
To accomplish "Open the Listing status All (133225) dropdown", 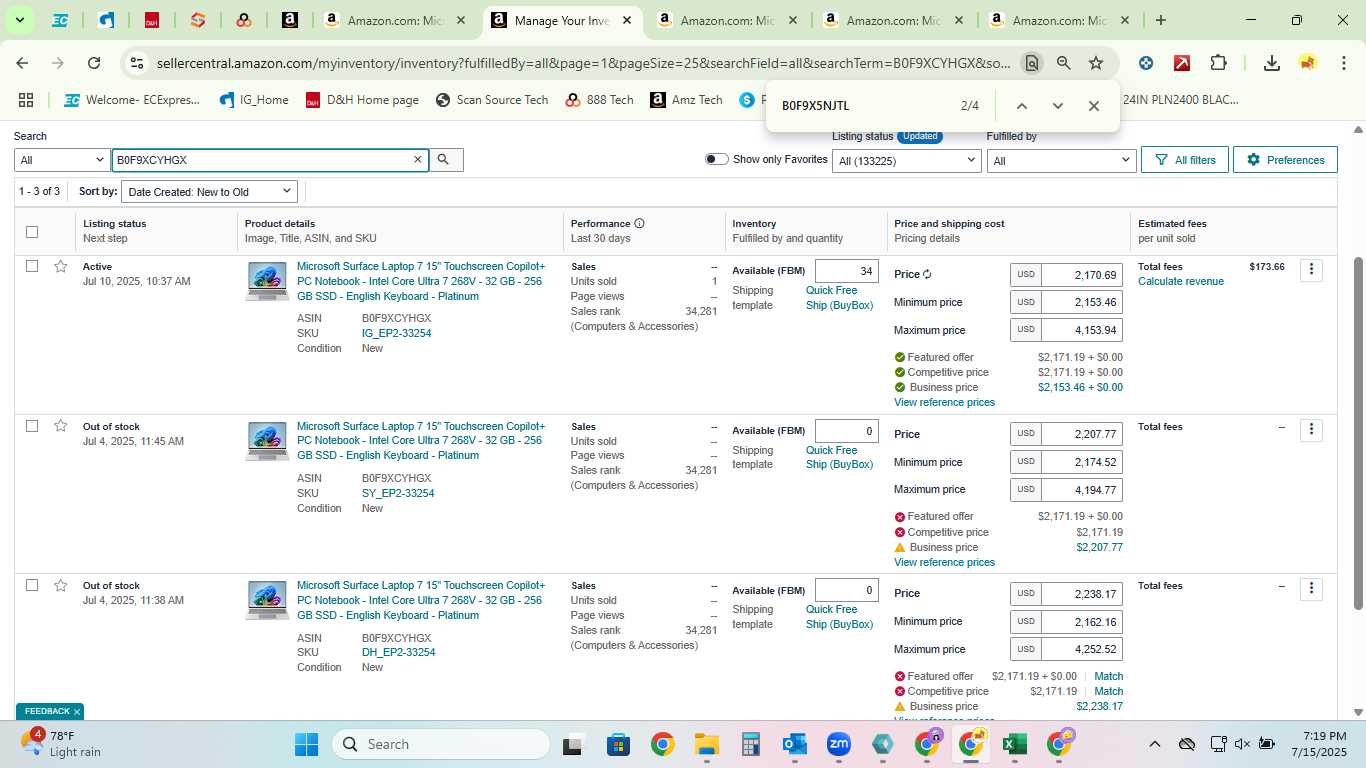I will coord(906,160).
